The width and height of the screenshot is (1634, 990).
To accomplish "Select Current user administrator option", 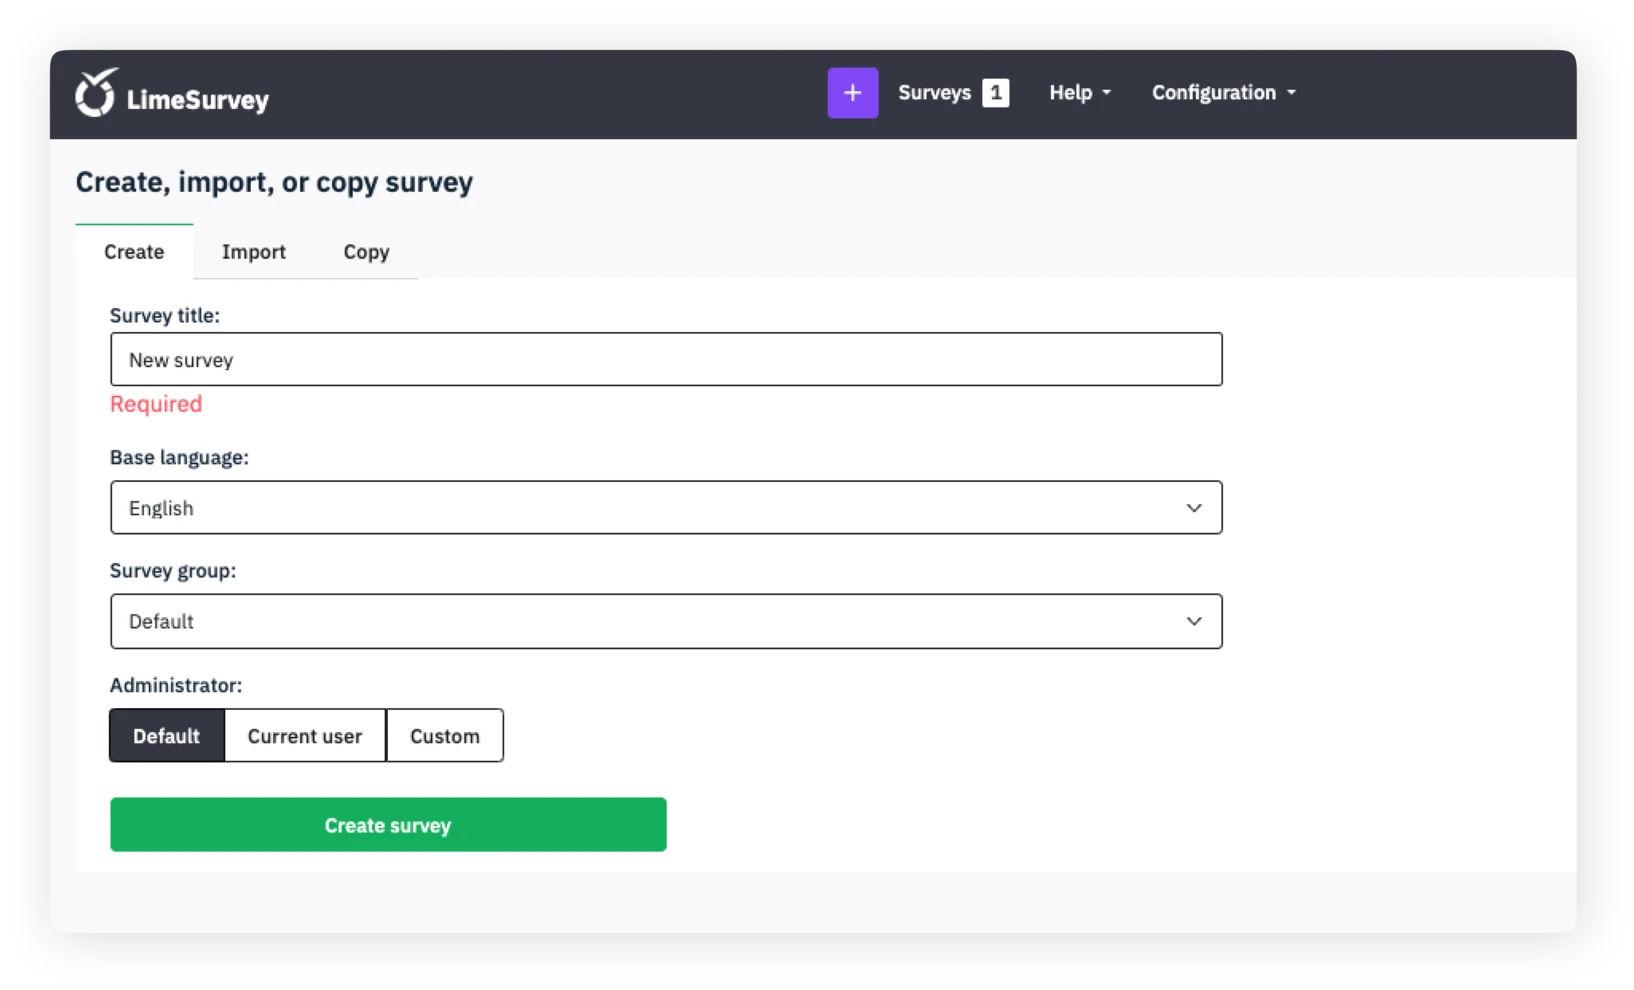I will [x=305, y=736].
